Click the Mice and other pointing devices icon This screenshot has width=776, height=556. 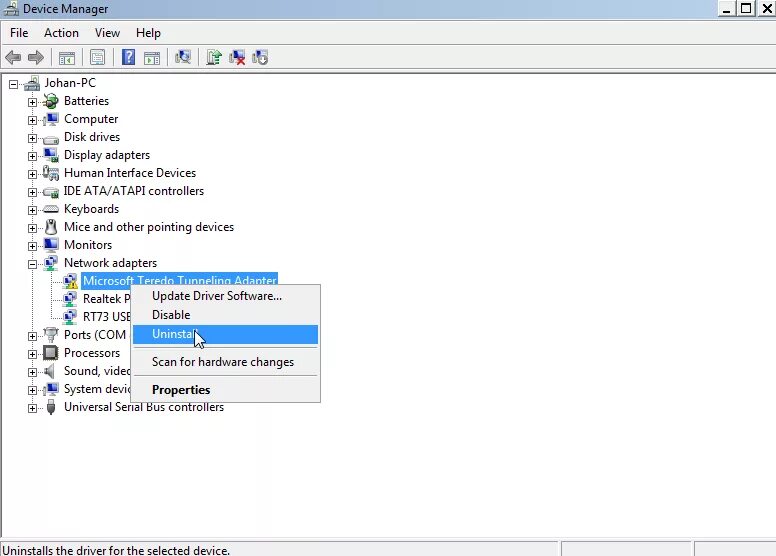[x=50, y=227]
